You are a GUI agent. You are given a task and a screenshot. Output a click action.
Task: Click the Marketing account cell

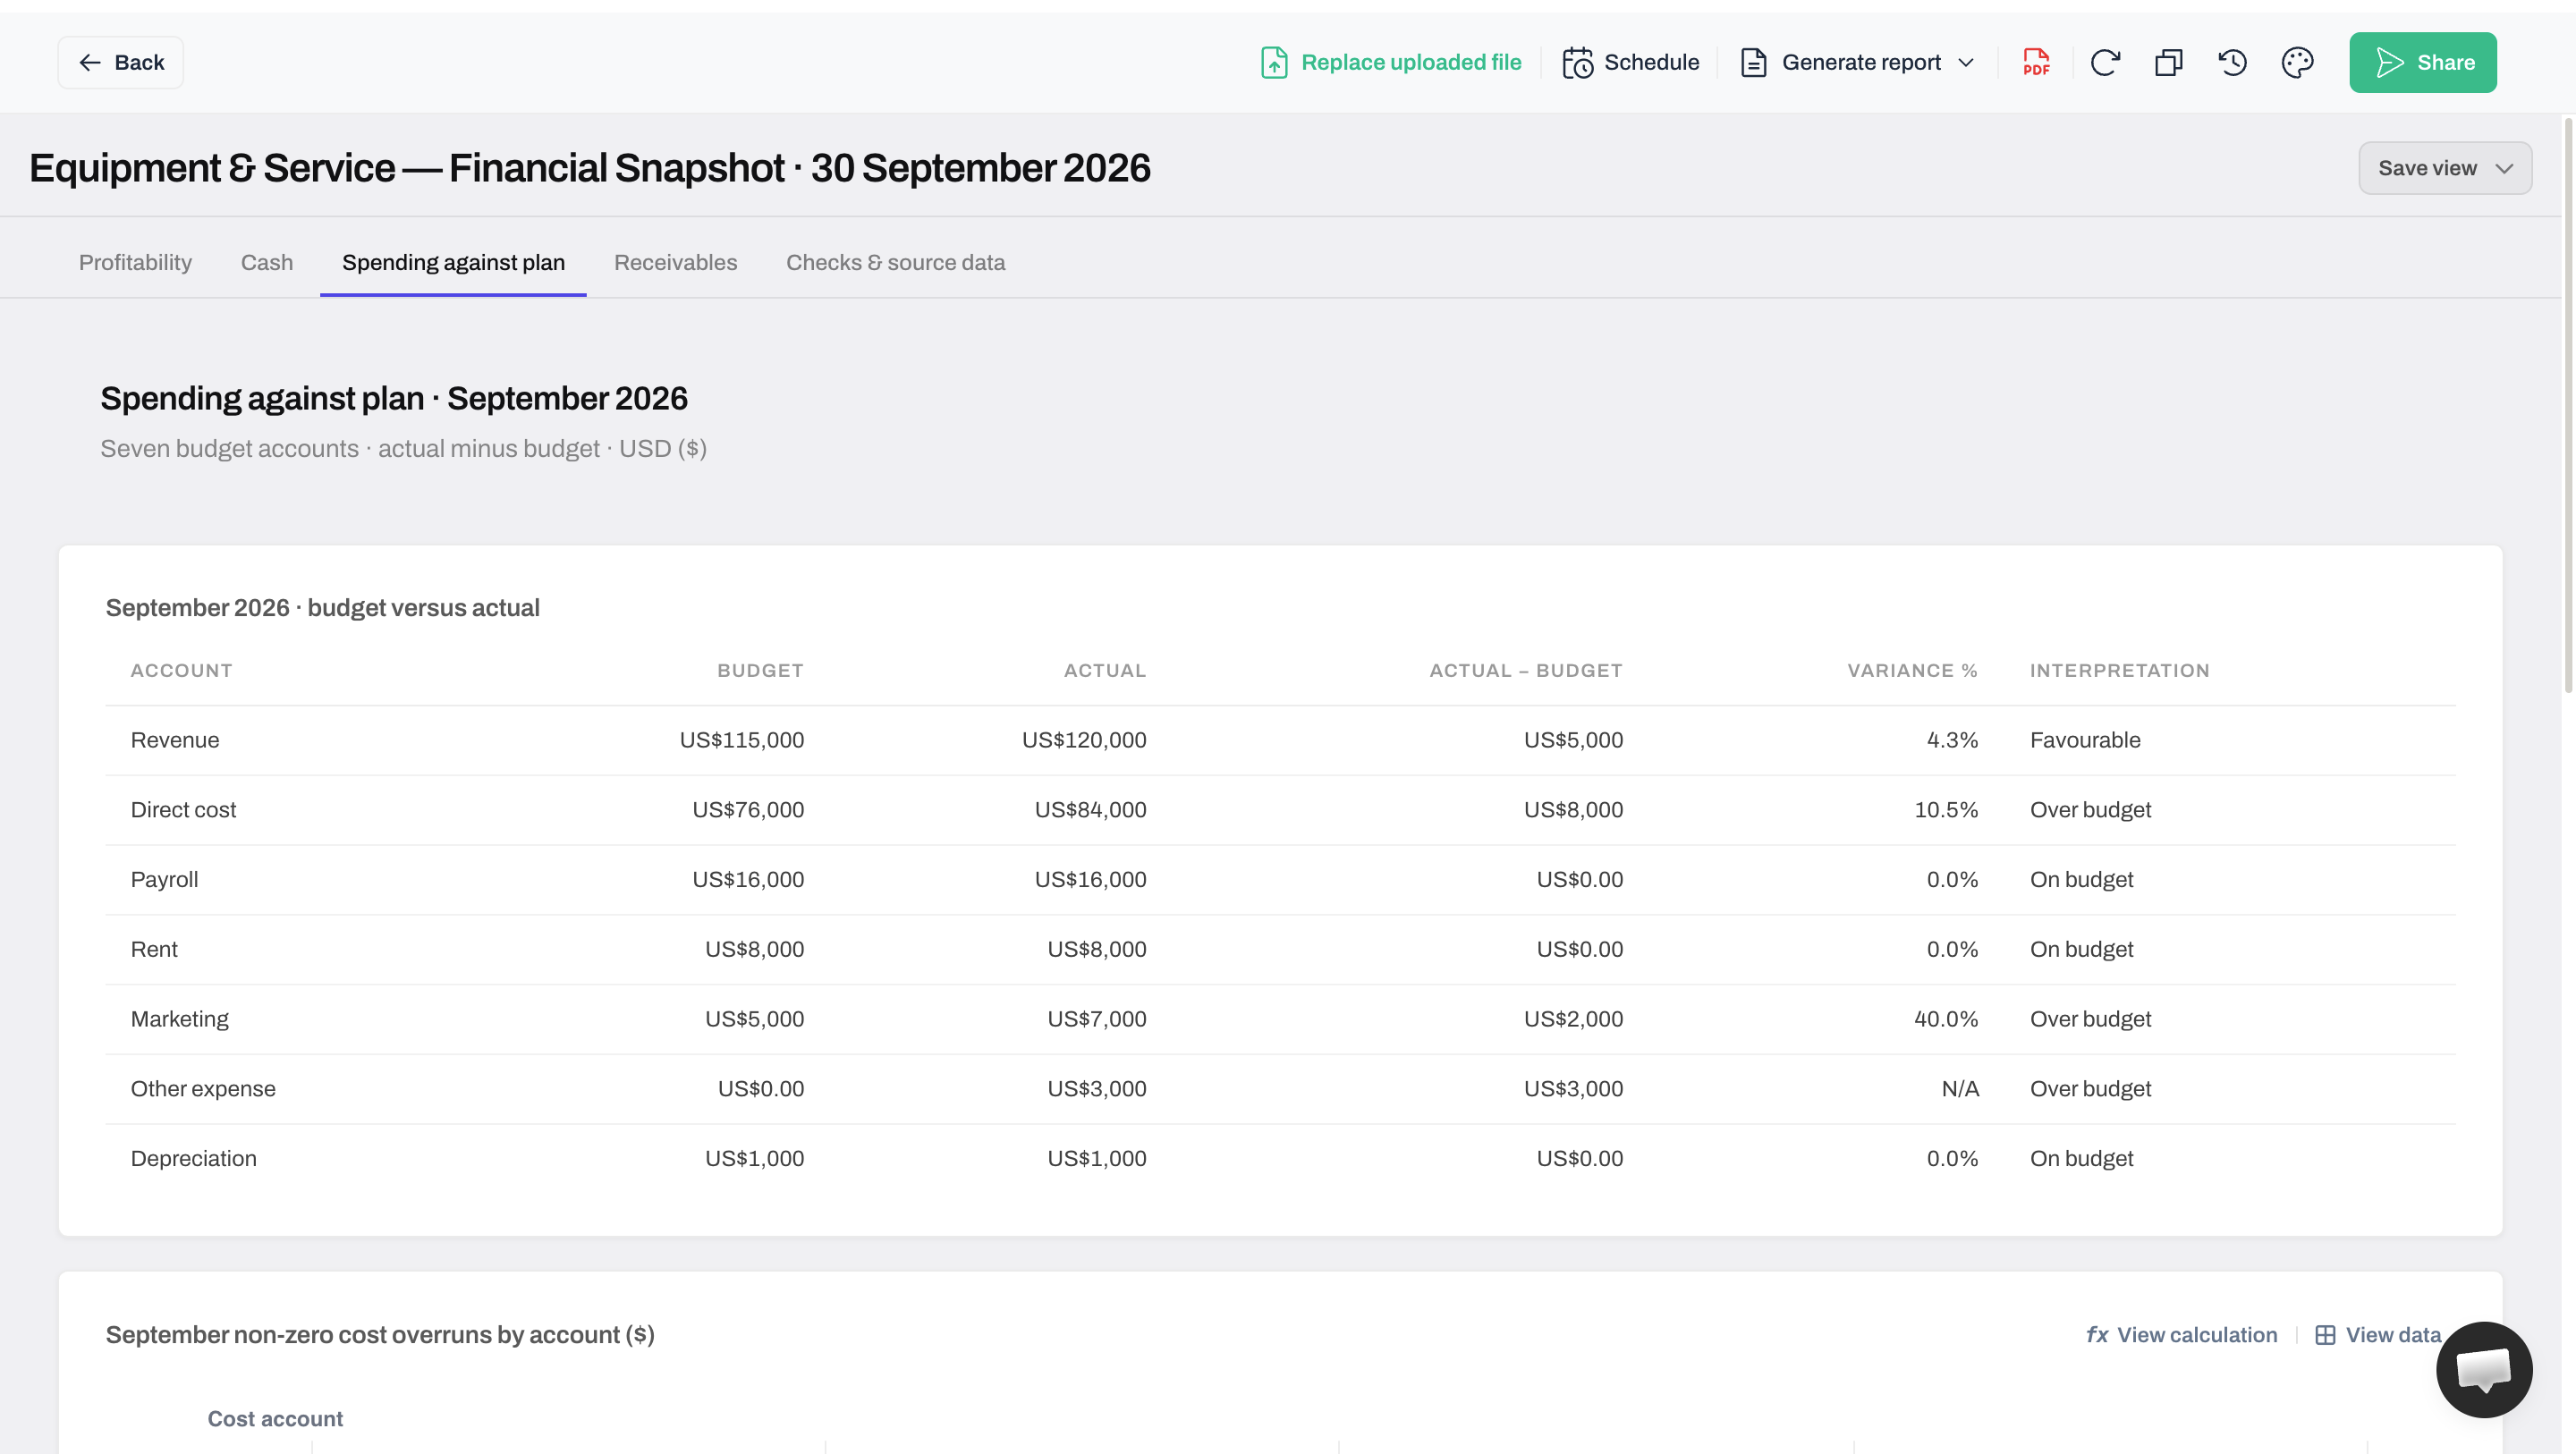click(179, 1019)
